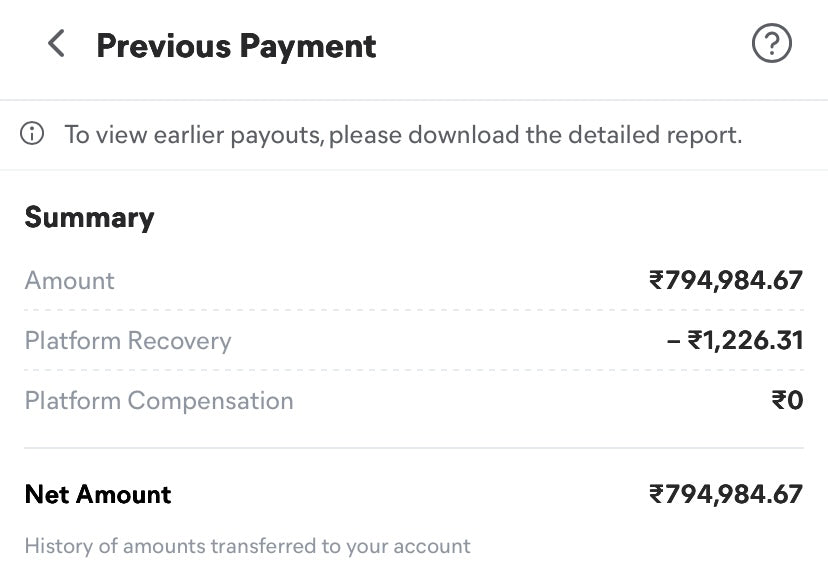Click the minus sign before recovery amount
The height and width of the screenshot is (566, 828).
point(673,341)
